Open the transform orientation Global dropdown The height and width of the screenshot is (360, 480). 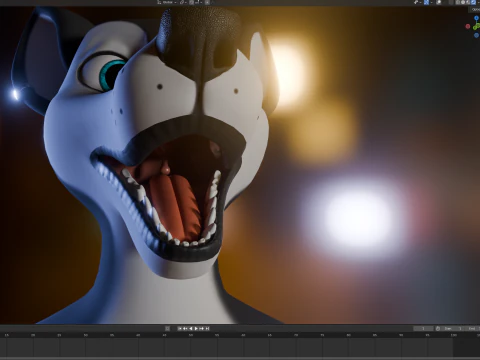pos(167,2)
